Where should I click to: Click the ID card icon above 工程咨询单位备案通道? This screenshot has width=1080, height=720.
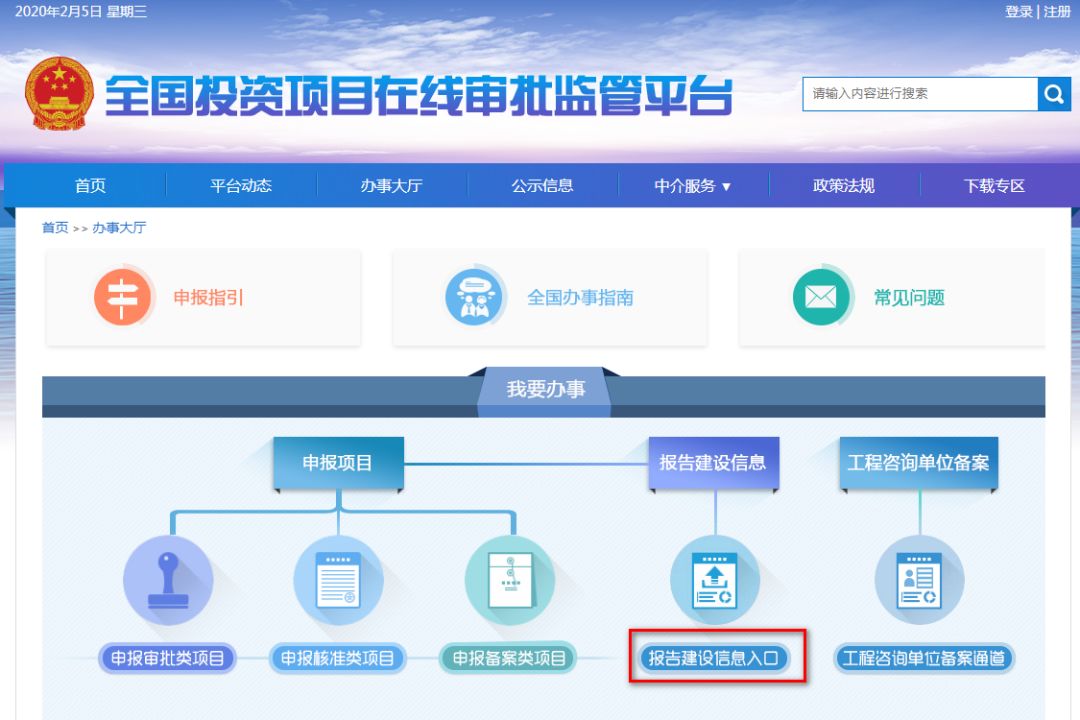[919, 581]
